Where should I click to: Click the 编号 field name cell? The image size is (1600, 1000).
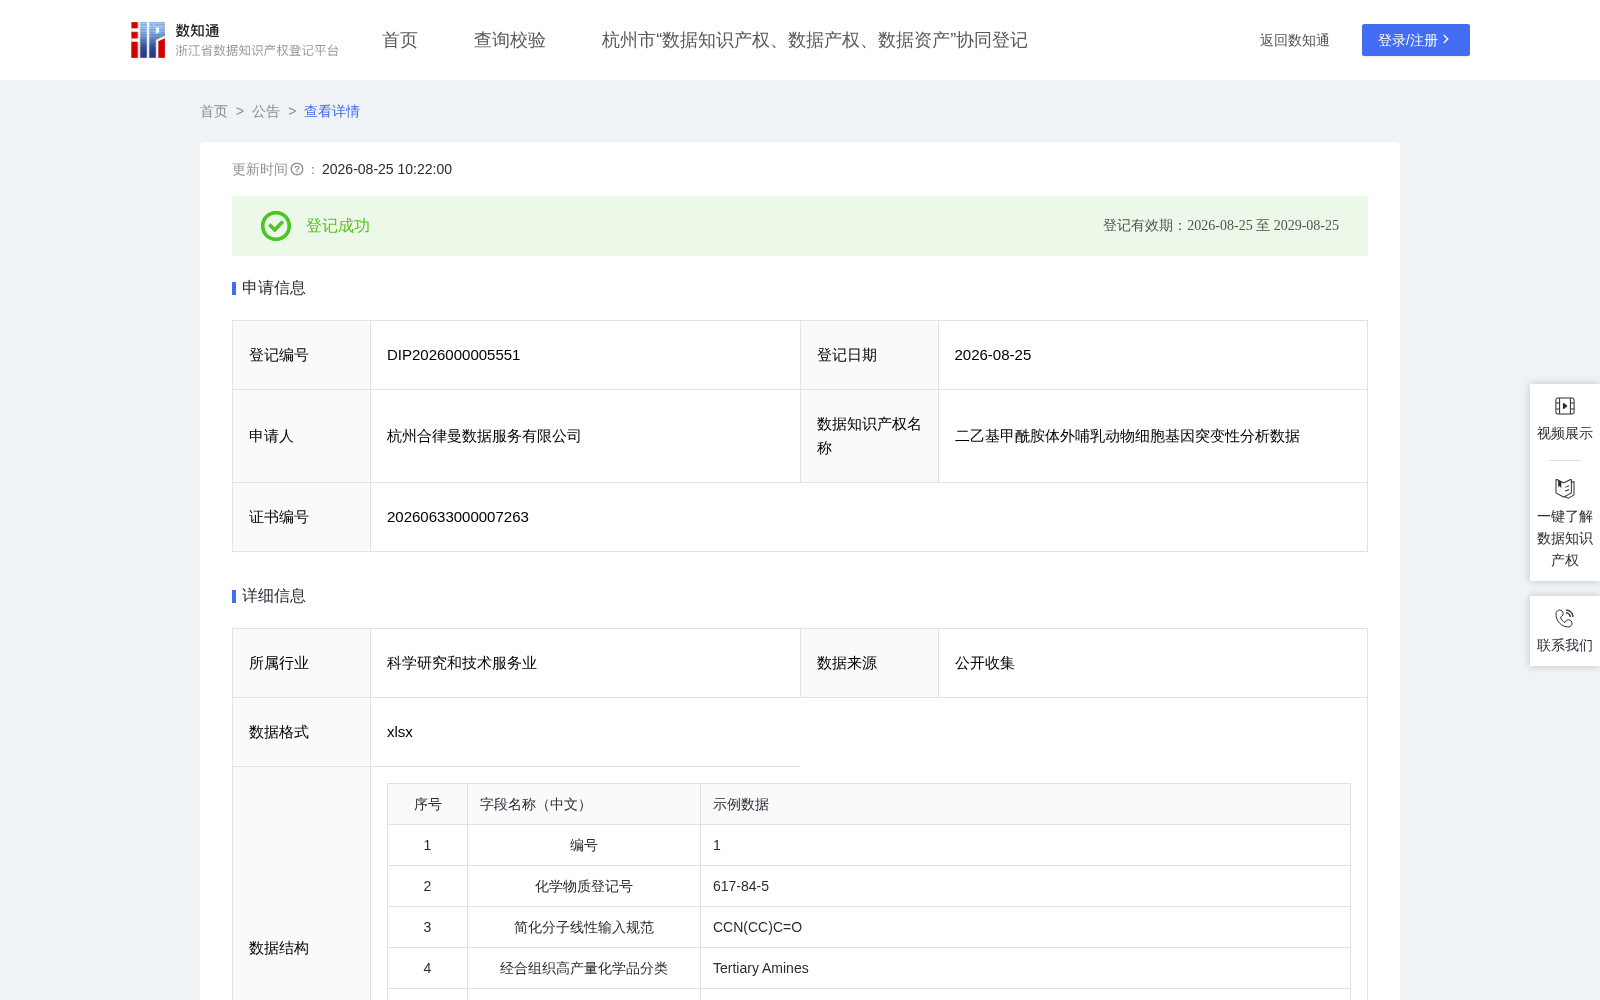pos(584,845)
